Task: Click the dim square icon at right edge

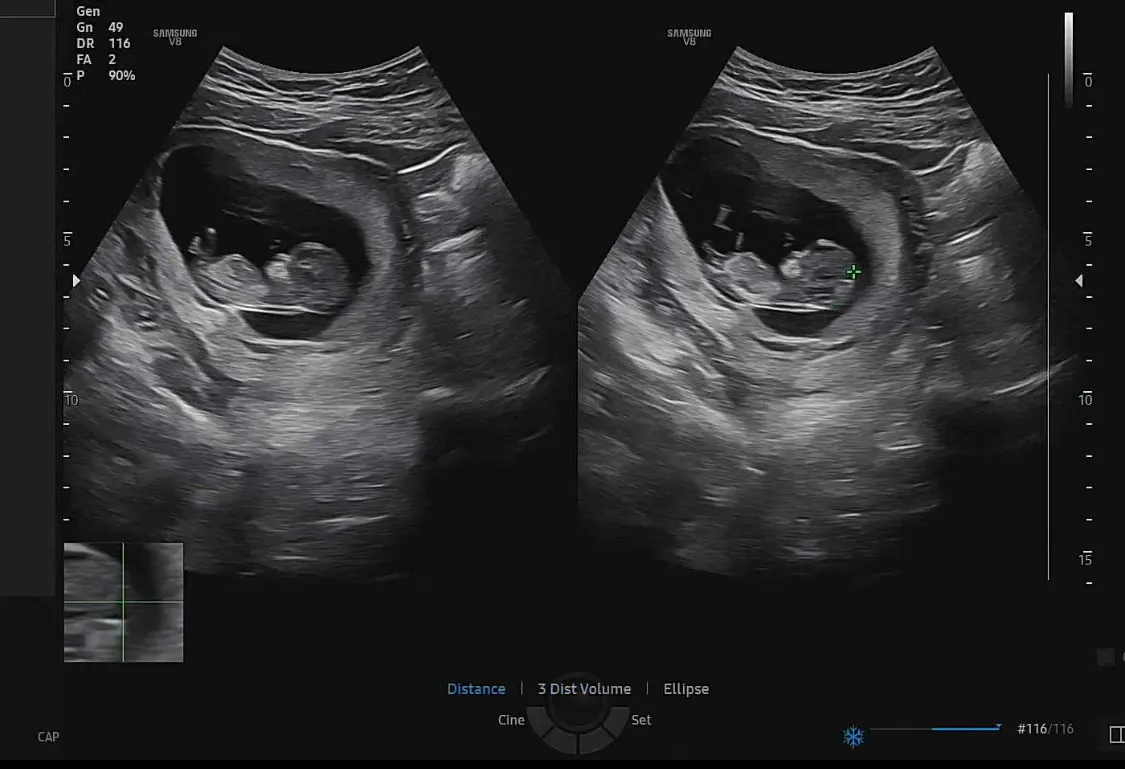Action: pyautogui.click(x=1106, y=656)
